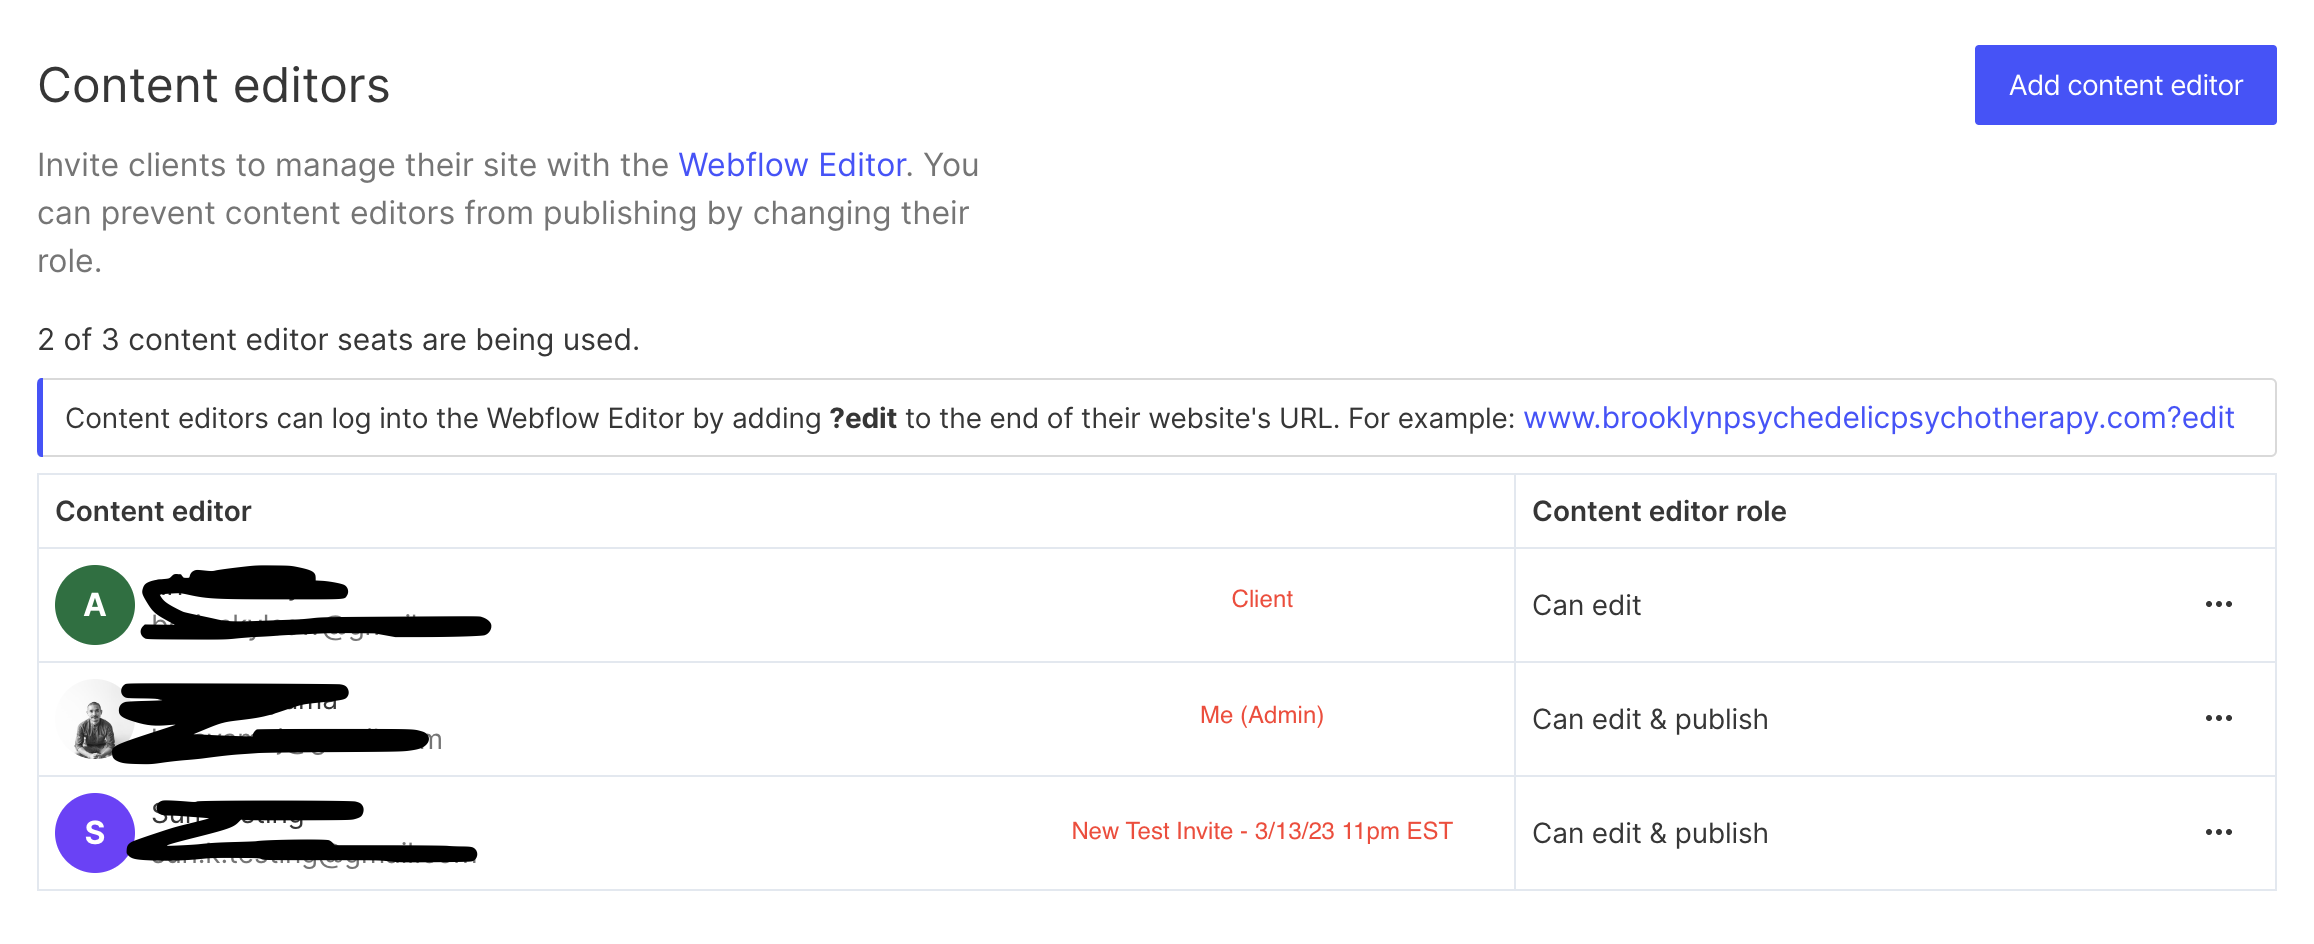Click the bold ?edit text in info banner
This screenshot has width=2314, height=944.
[x=862, y=418]
